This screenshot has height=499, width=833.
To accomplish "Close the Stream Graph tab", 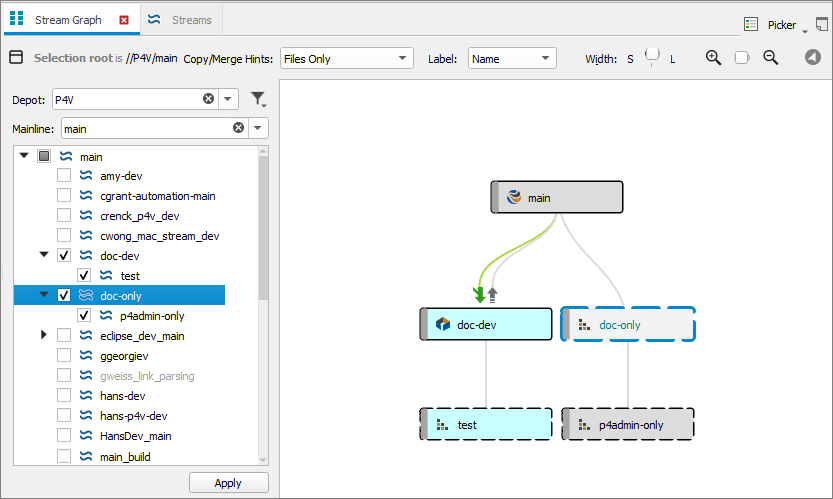I will click(124, 20).
